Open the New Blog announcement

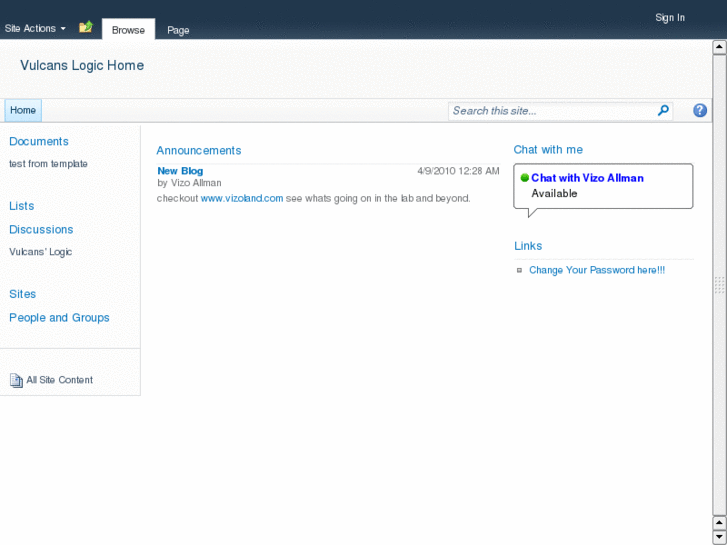click(180, 171)
